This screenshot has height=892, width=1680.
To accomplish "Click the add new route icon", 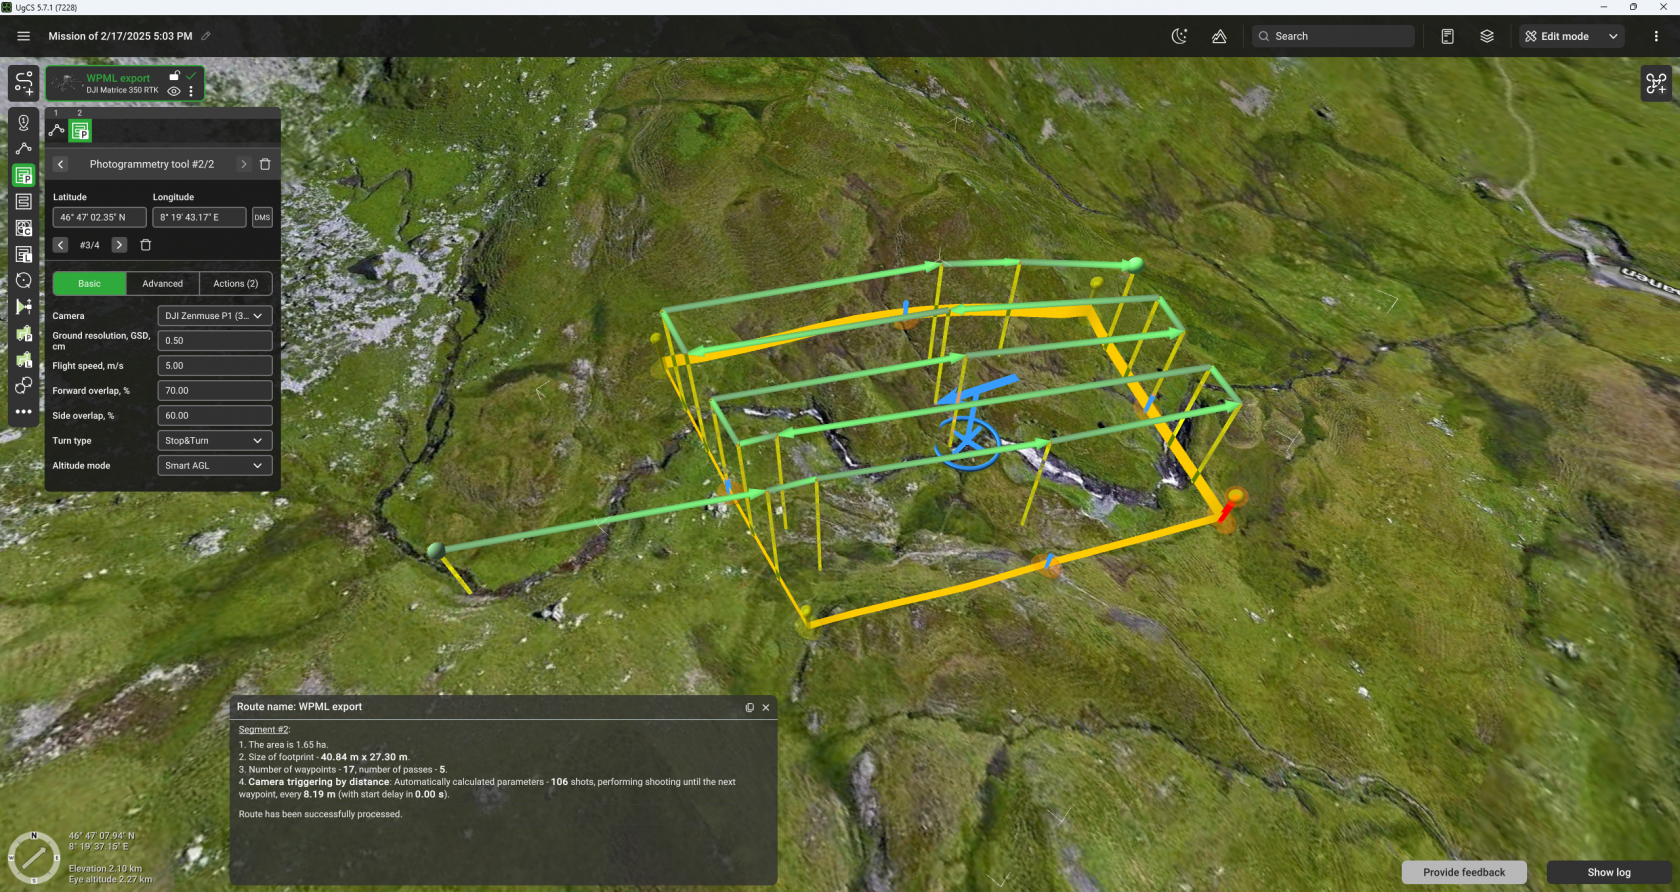I will pyautogui.click(x=24, y=82).
